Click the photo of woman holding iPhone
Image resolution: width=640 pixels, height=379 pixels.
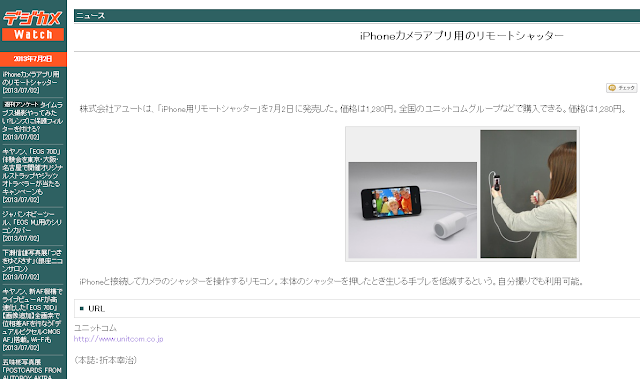[529, 194]
